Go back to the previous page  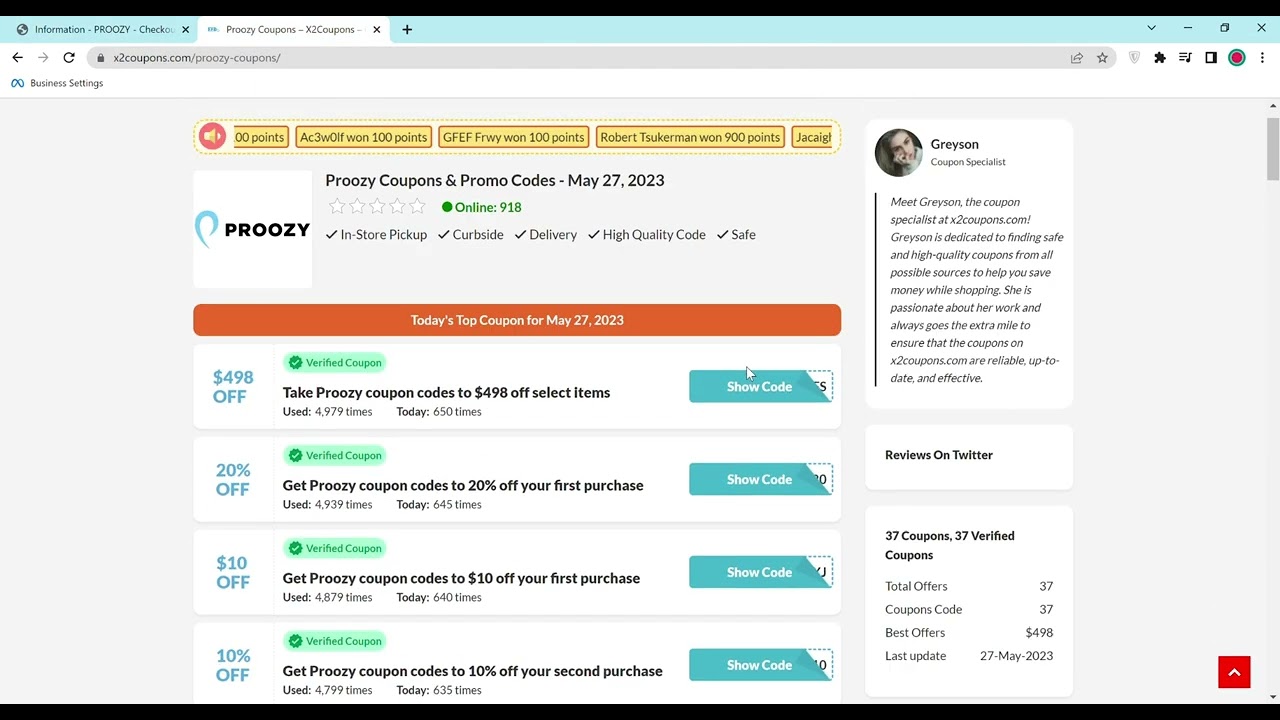tap(17, 58)
